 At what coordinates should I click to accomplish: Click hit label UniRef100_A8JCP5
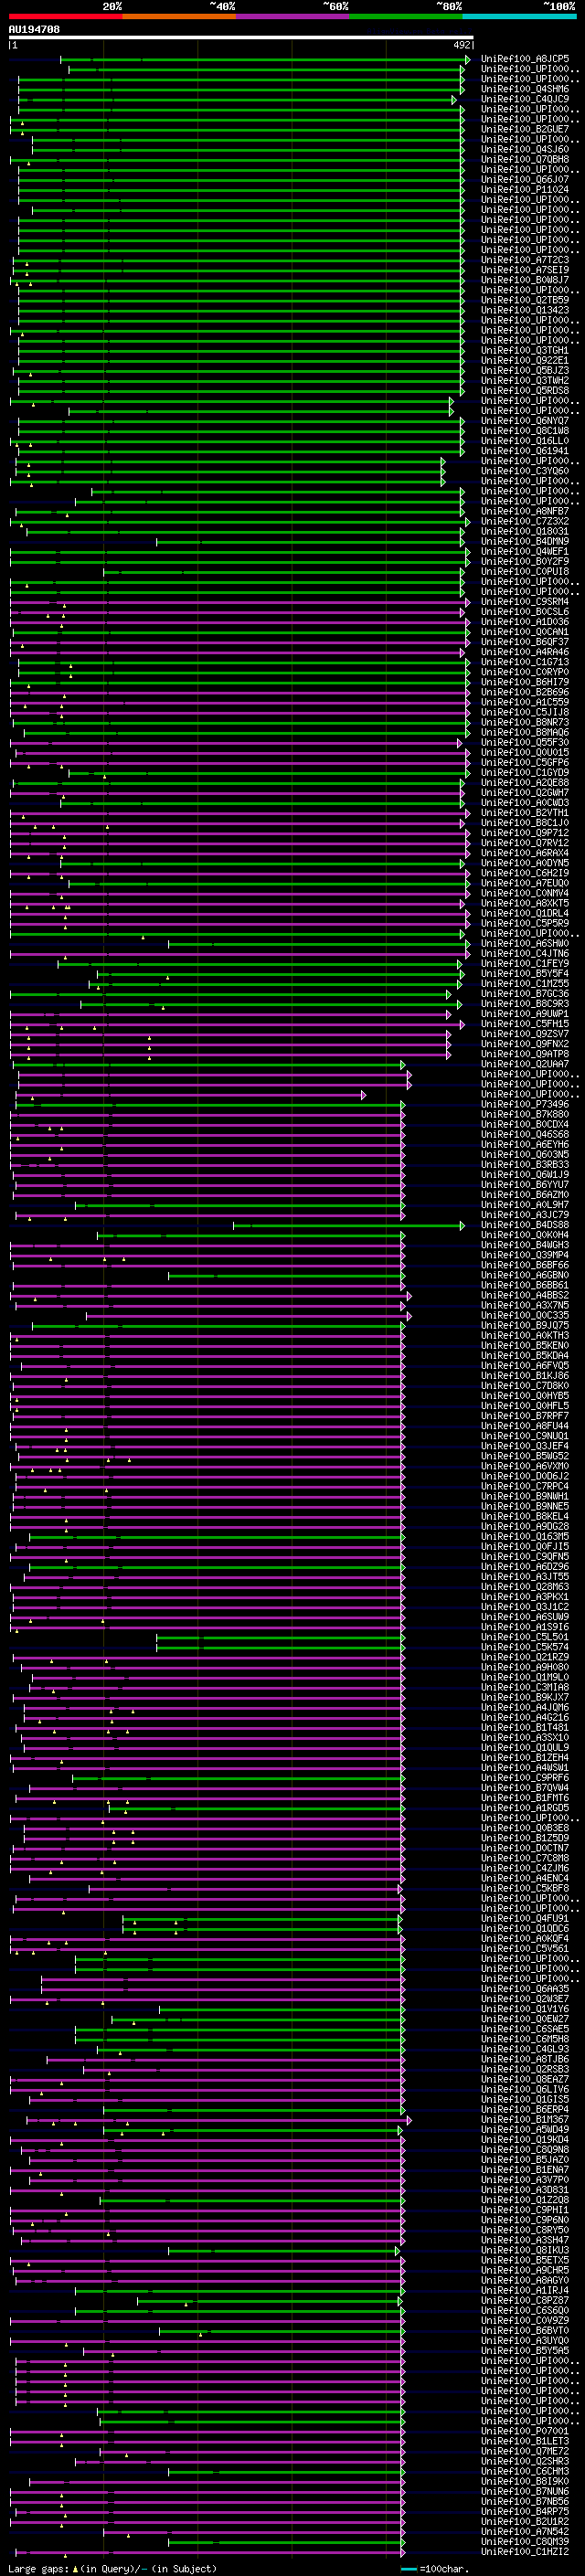[x=525, y=59]
